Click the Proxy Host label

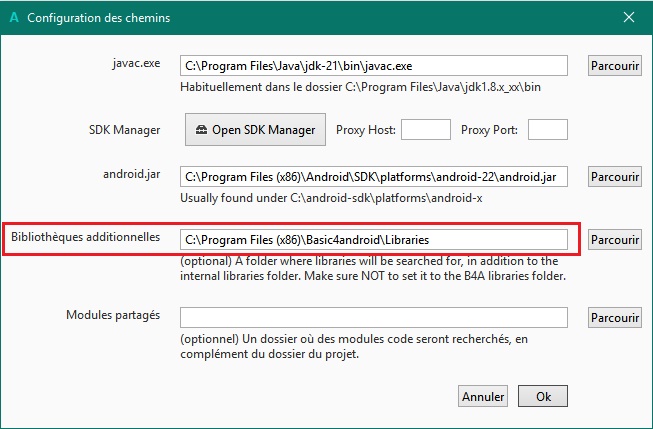point(366,129)
